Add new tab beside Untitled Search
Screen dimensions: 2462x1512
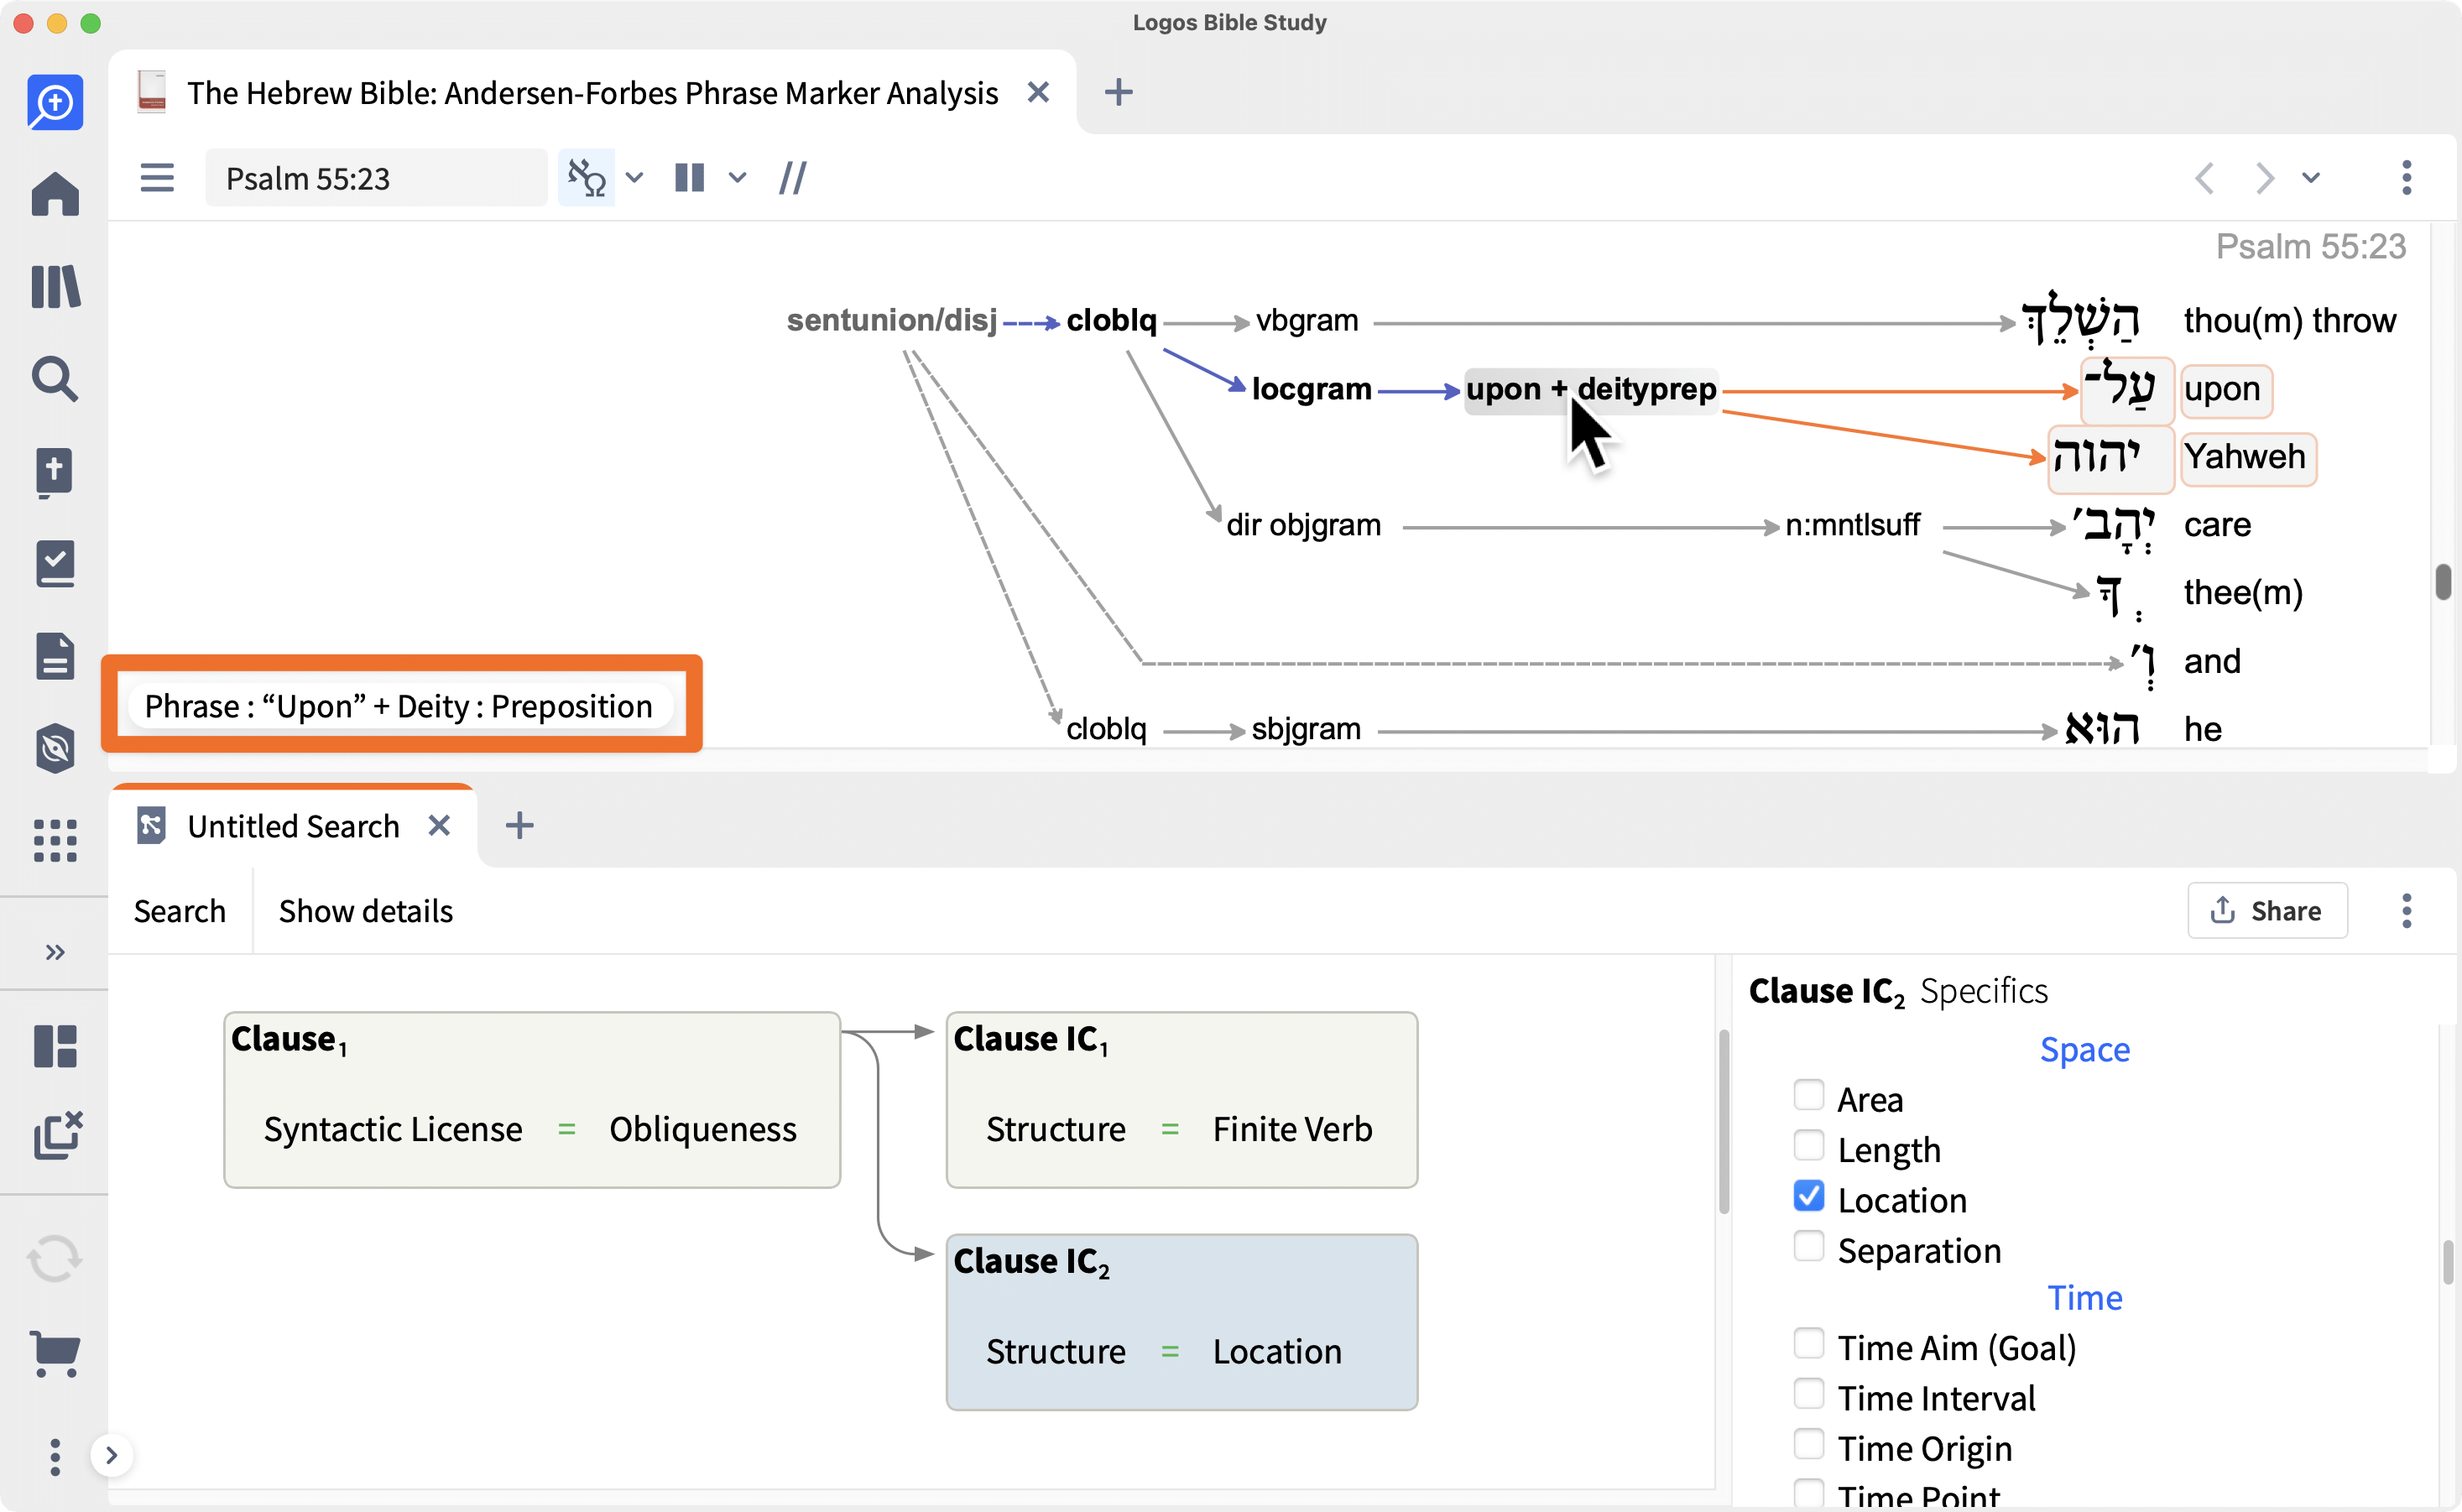point(519,825)
